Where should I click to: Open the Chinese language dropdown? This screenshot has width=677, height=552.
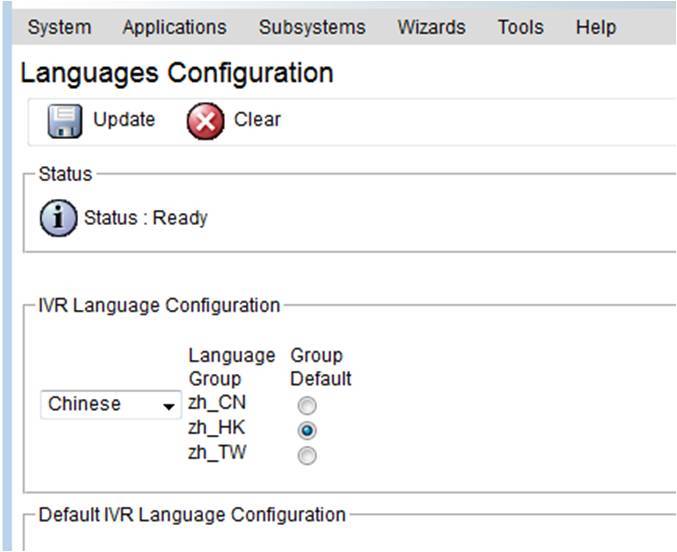[x=111, y=405]
